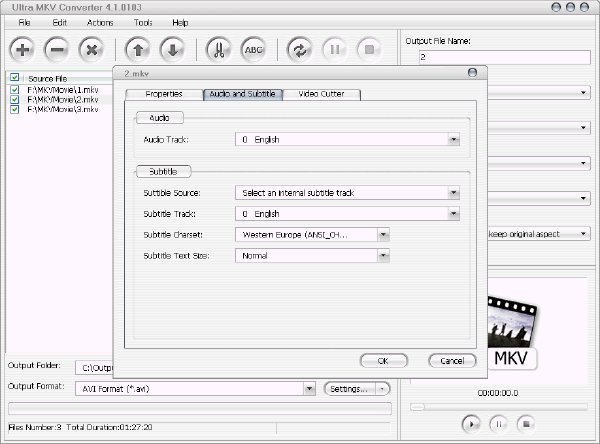The width and height of the screenshot is (600, 444).
Task: Open the Actions menu
Action: point(100,23)
